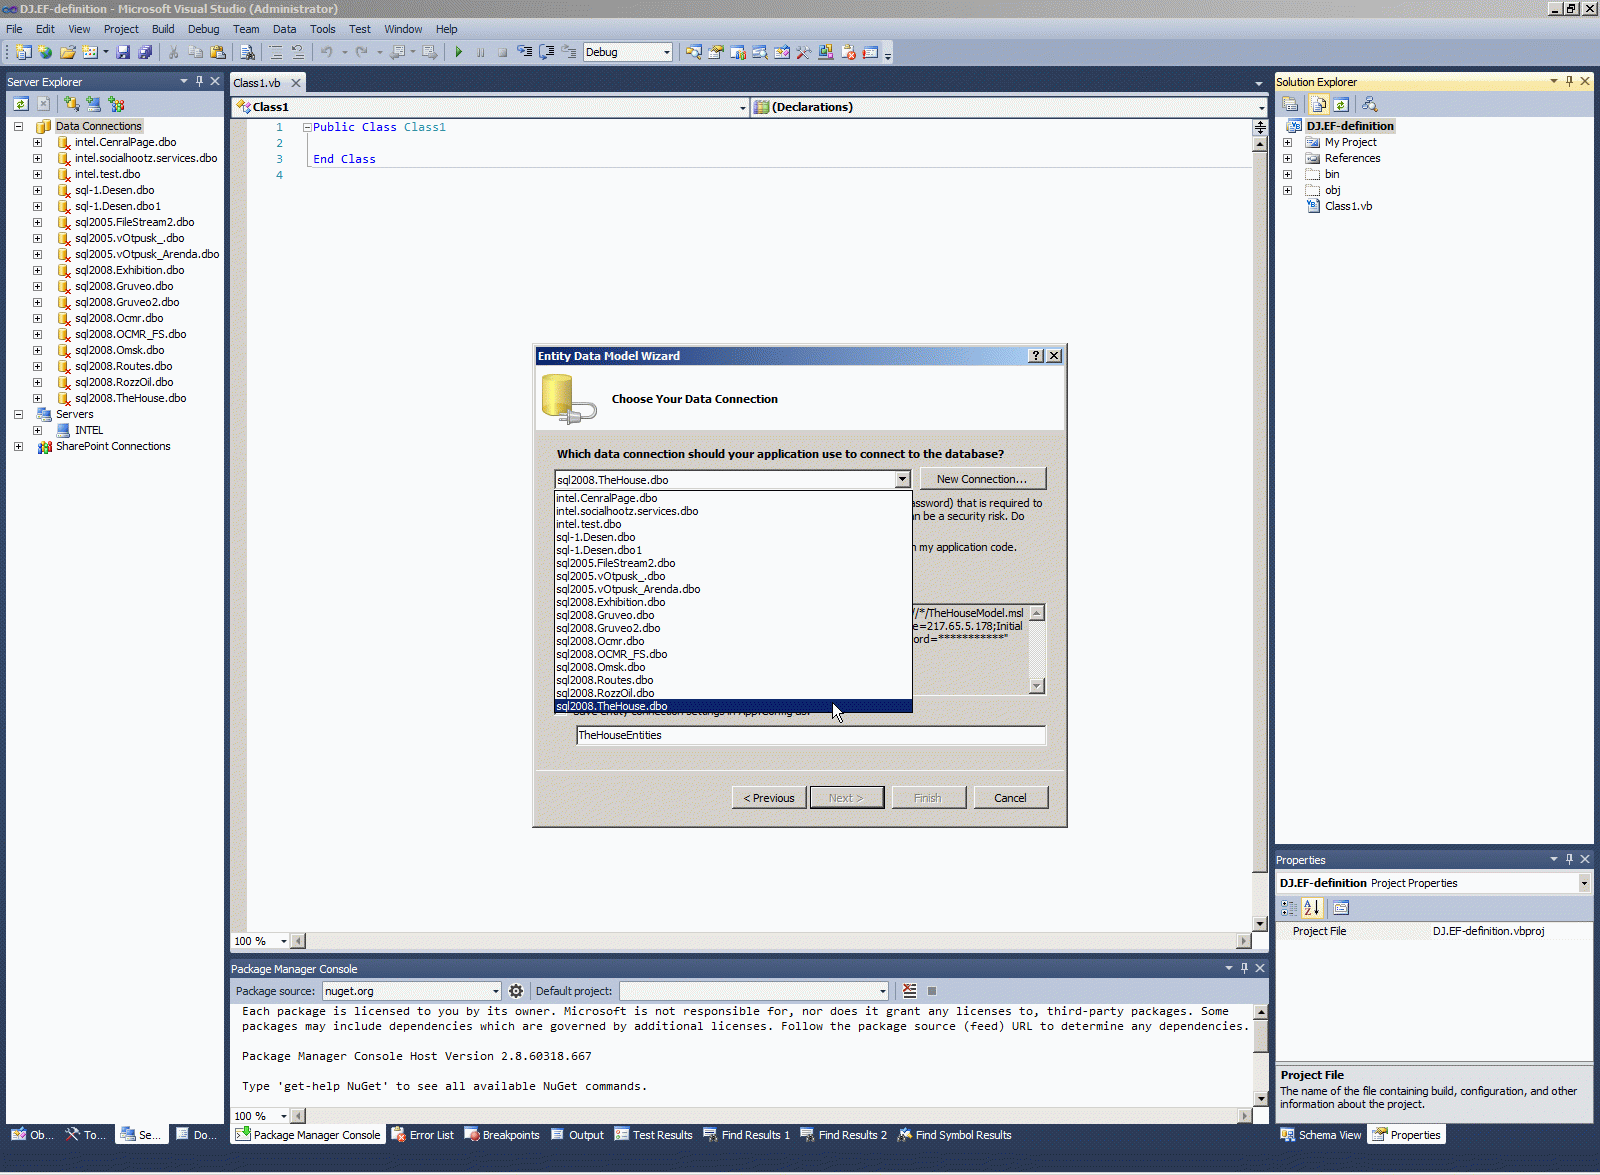Click the Uncomment lines icon
Viewport: 1600px width, 1175px height.
click(297, 52)
